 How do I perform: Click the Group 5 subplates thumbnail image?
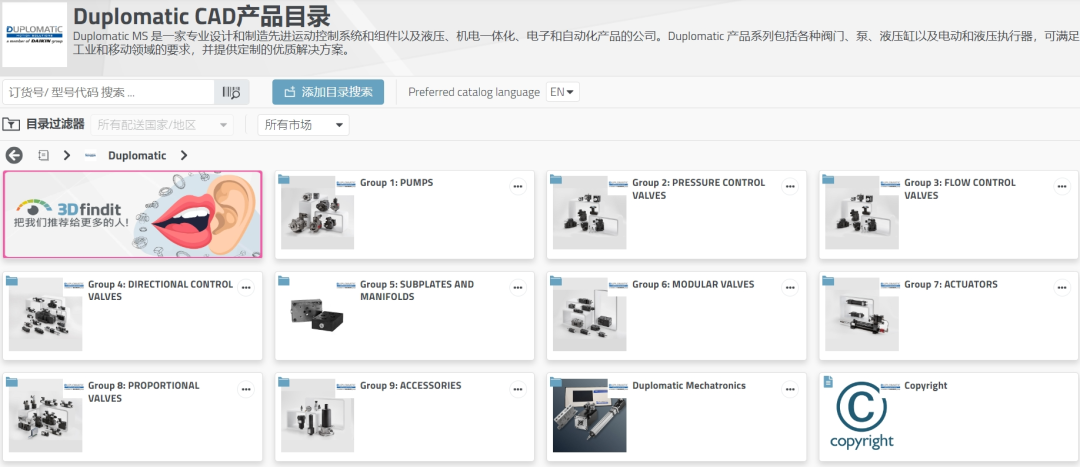[x=318, y=314]
